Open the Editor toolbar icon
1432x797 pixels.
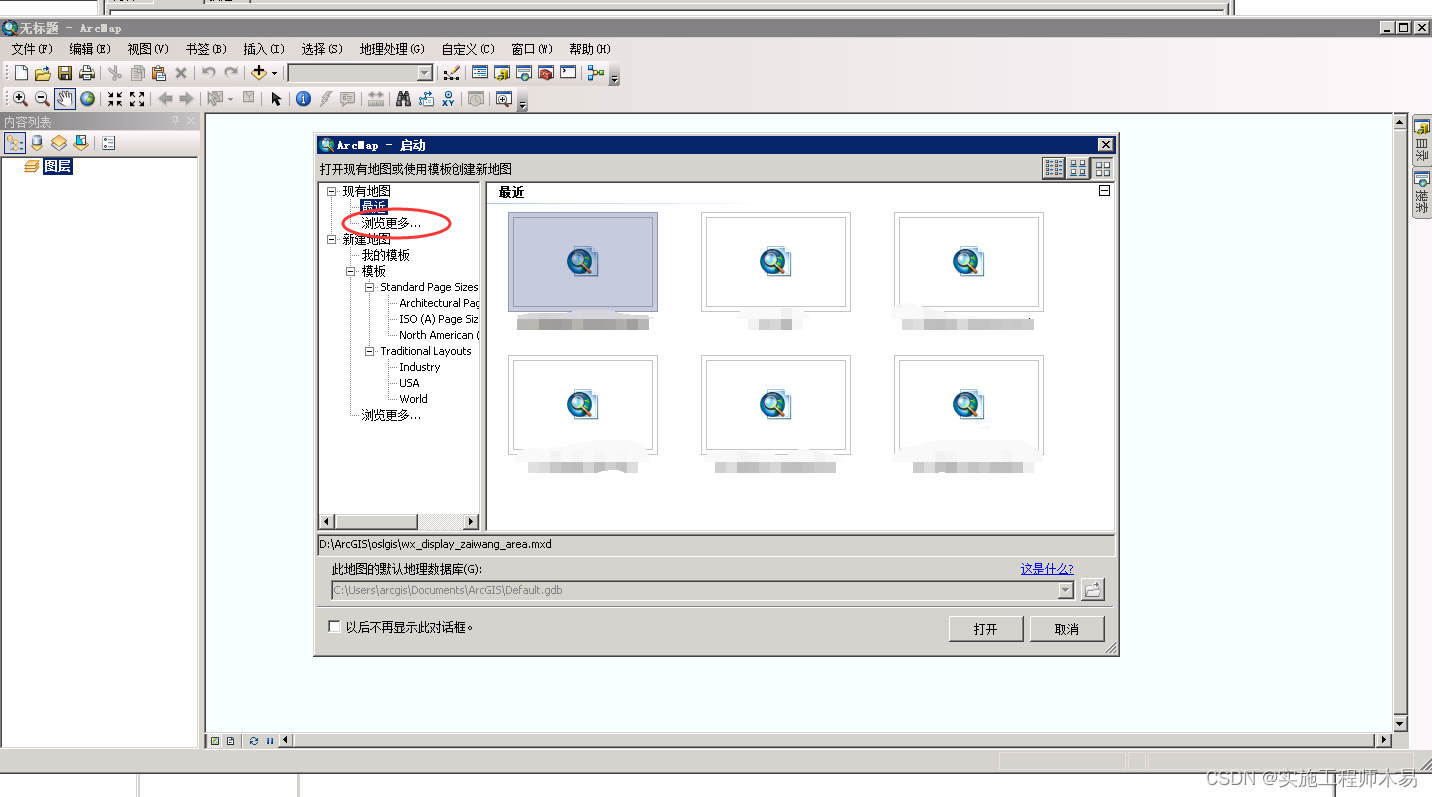[x=452, y=73]
